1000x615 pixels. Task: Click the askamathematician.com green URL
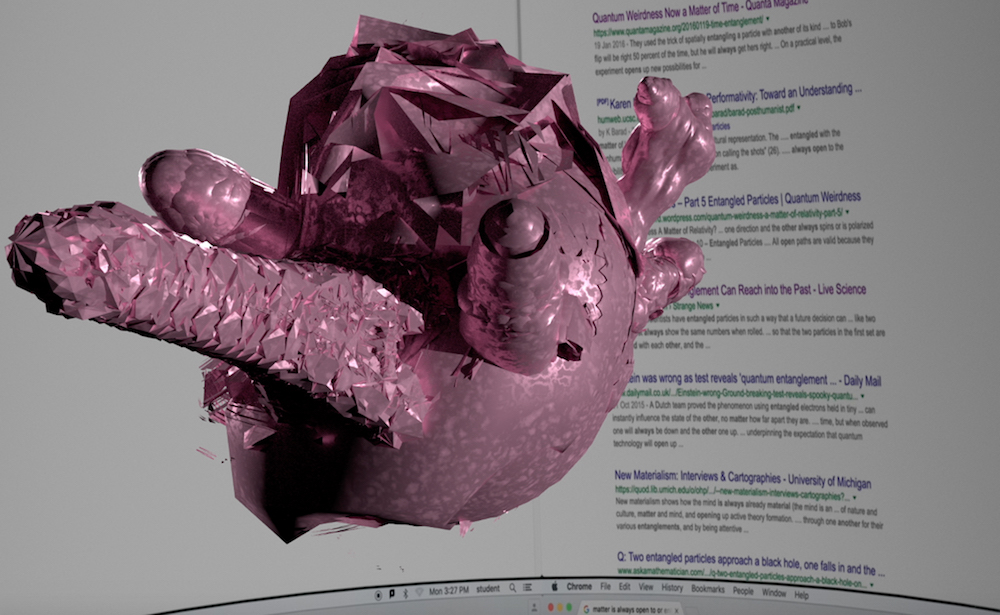coord(742,578)
